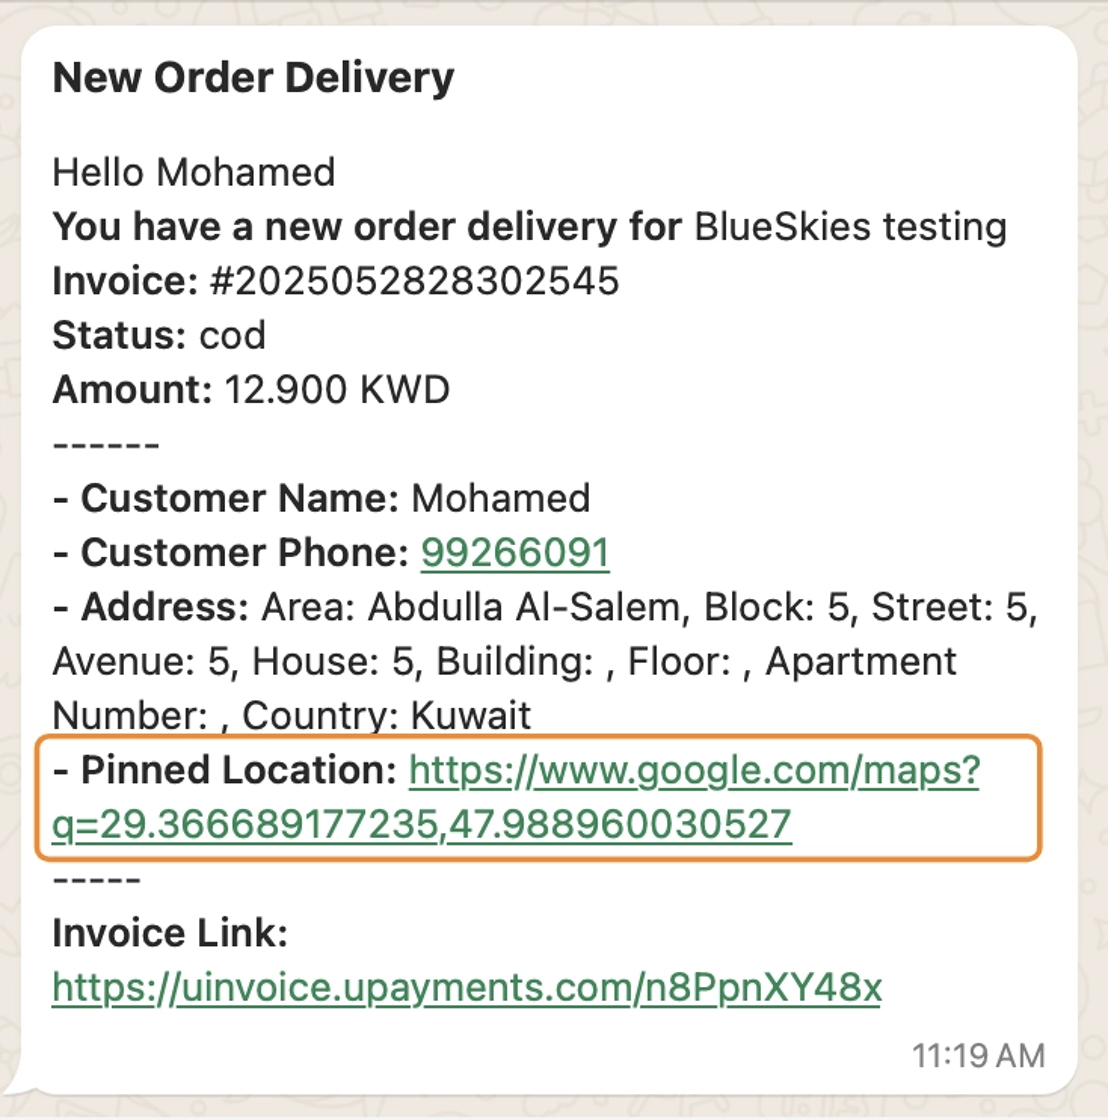Click the Customer Phone label

pos(244,553)
